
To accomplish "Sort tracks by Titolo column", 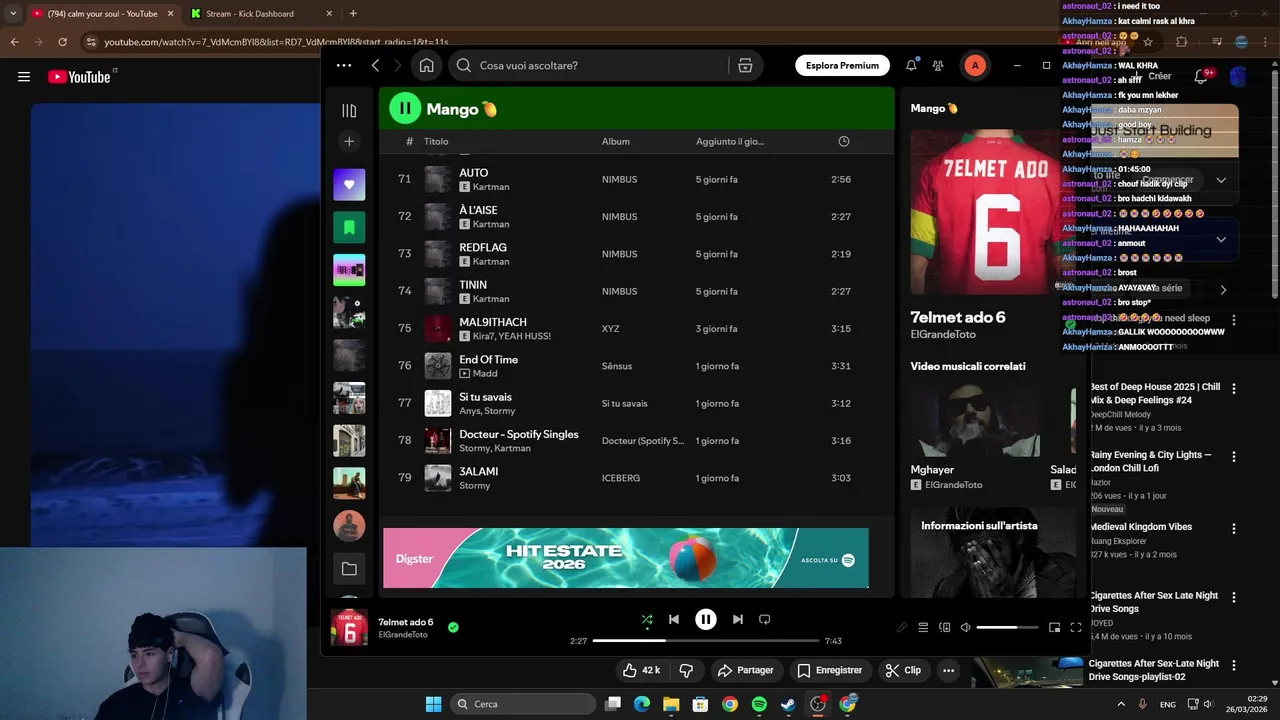I will pyautogui.click(x=436, y=141).
